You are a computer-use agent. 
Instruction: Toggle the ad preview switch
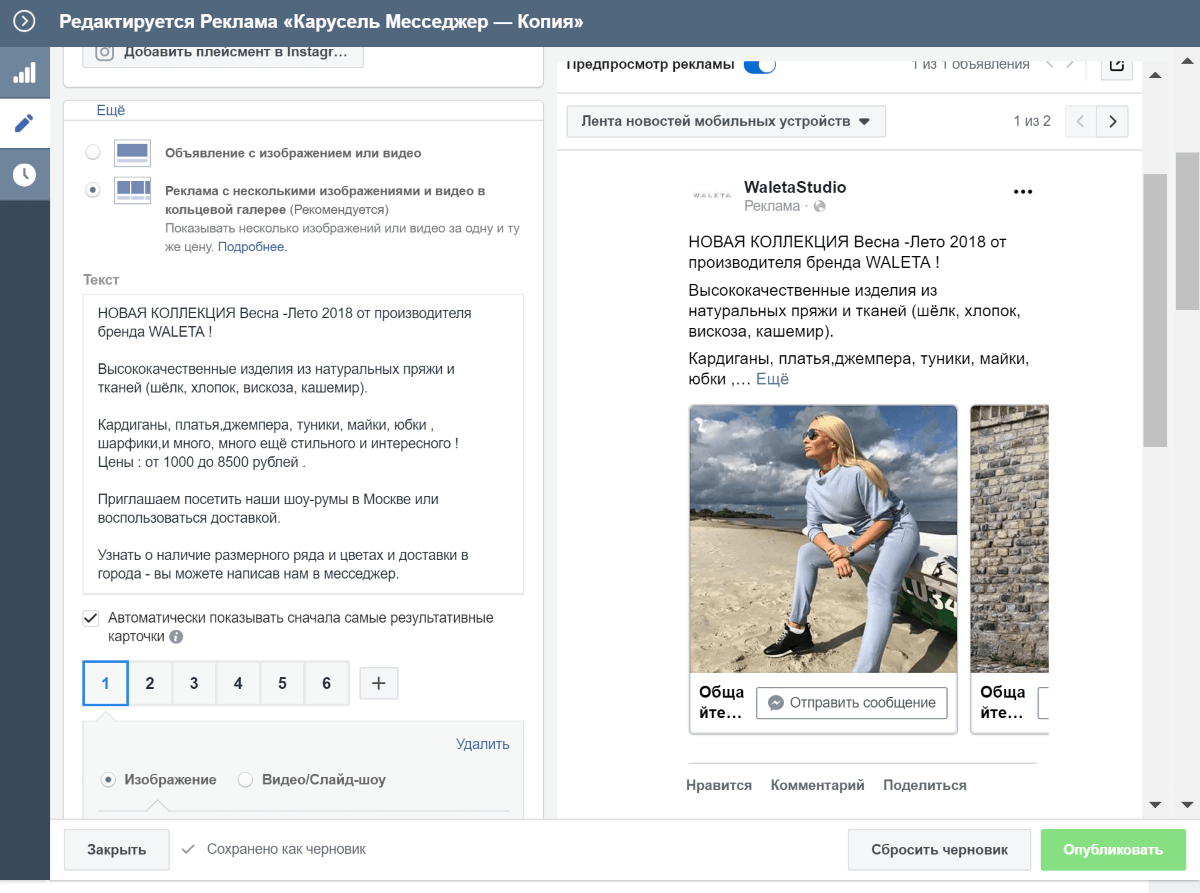759,65
